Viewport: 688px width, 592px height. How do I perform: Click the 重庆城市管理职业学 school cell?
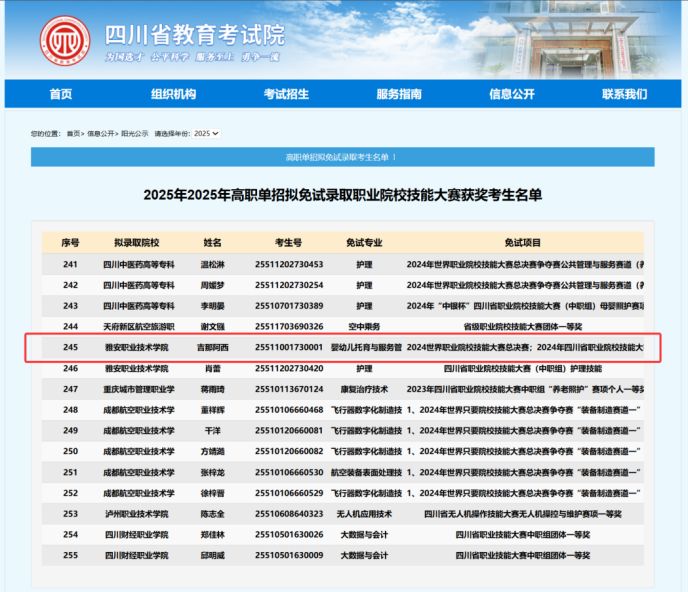coord(139,389)
